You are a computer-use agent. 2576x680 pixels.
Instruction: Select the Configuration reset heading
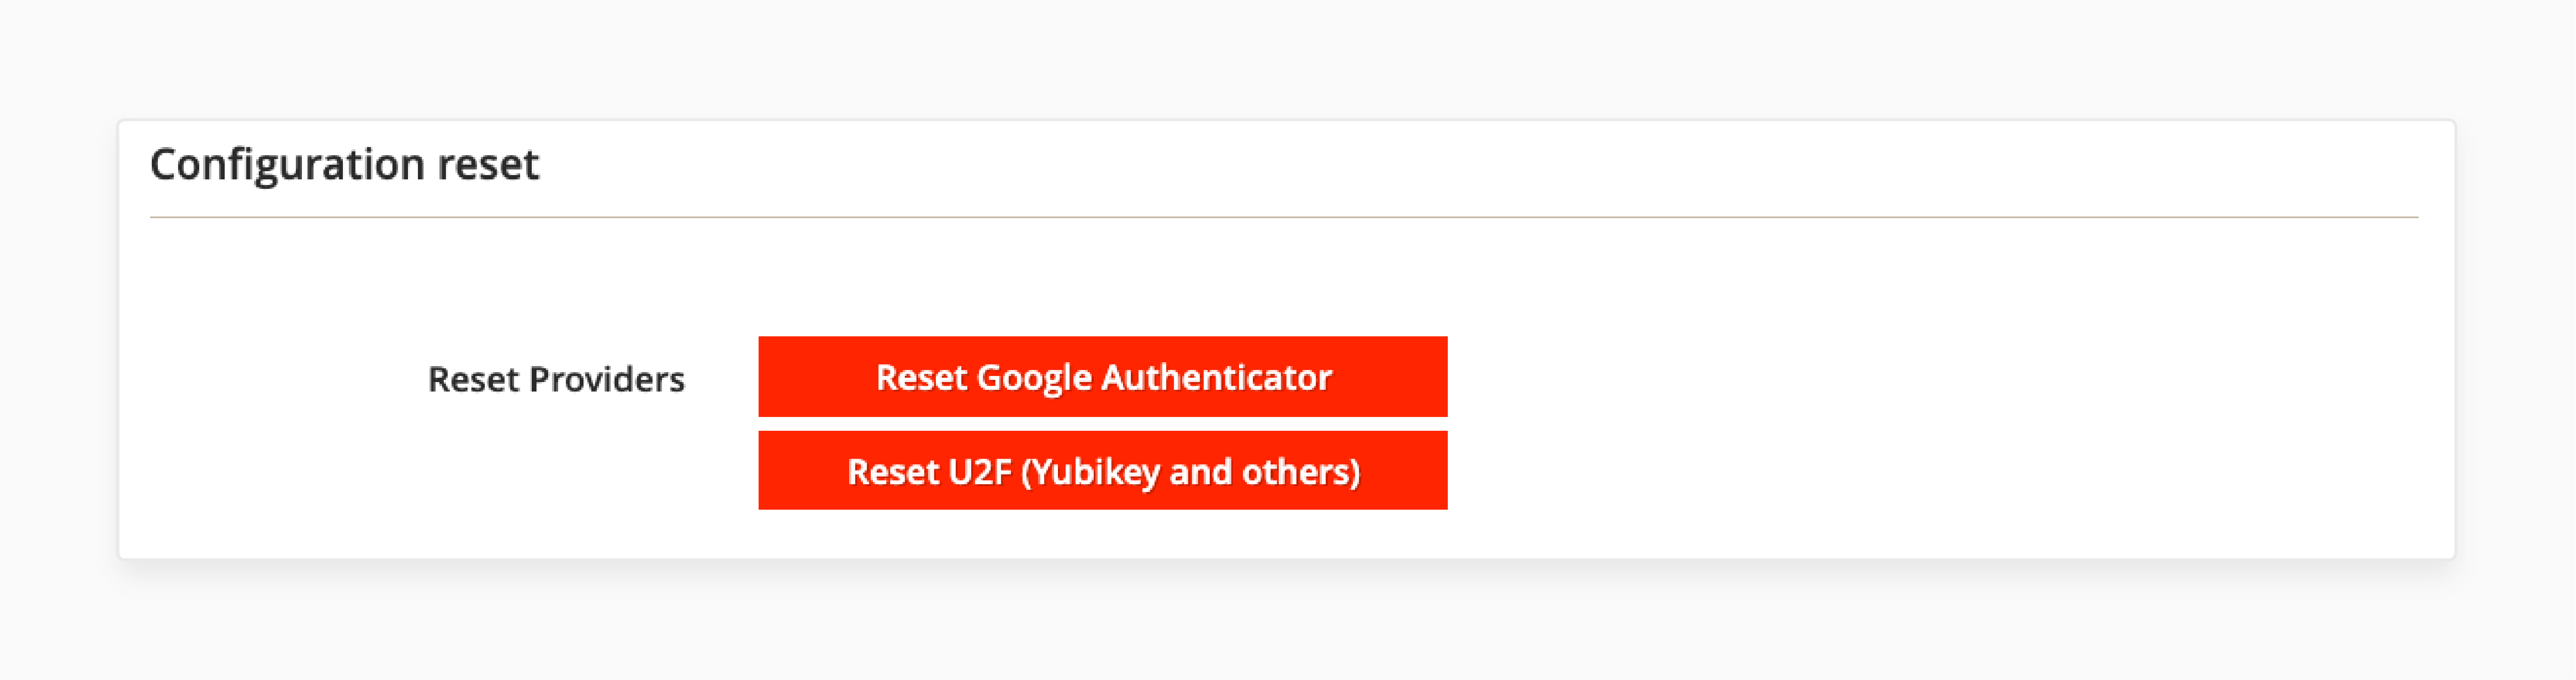coord(344,162)
